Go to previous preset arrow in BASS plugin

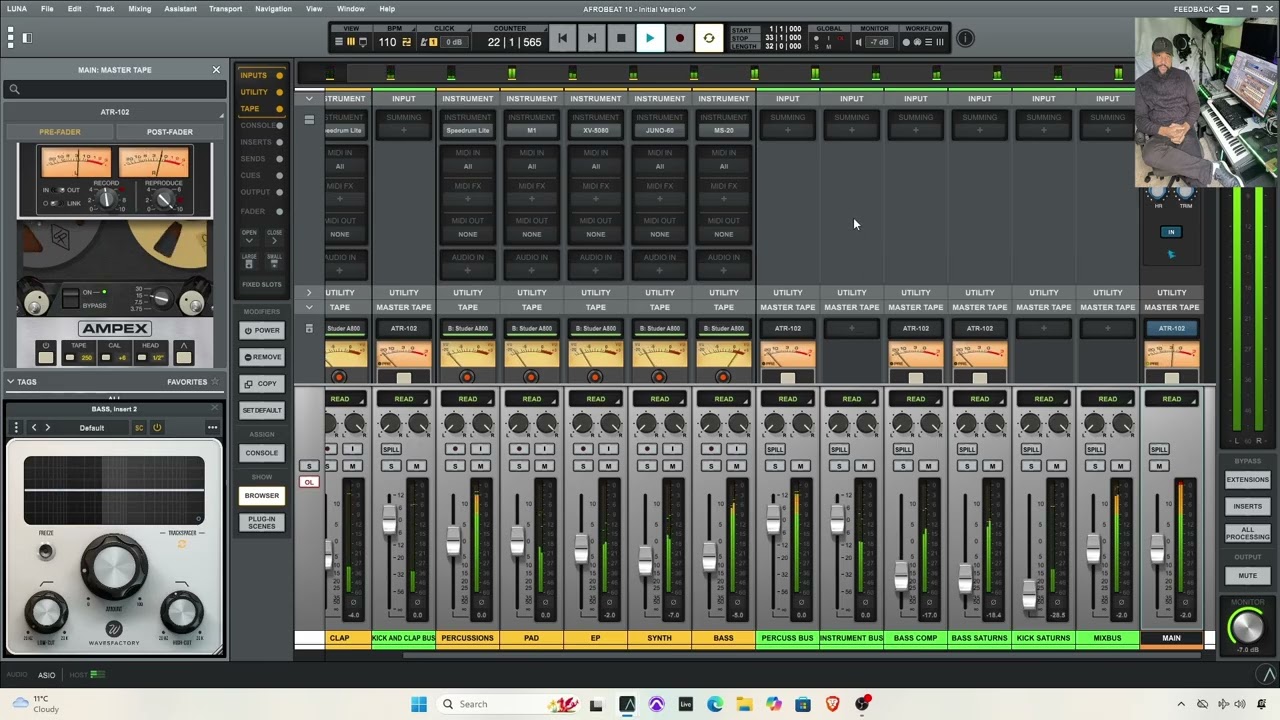click(x=33, y=427)
